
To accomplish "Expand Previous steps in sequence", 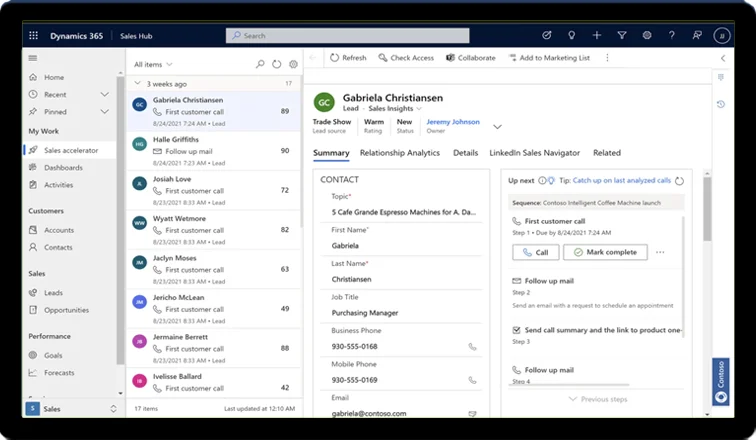I will click(x=598, y=400).
